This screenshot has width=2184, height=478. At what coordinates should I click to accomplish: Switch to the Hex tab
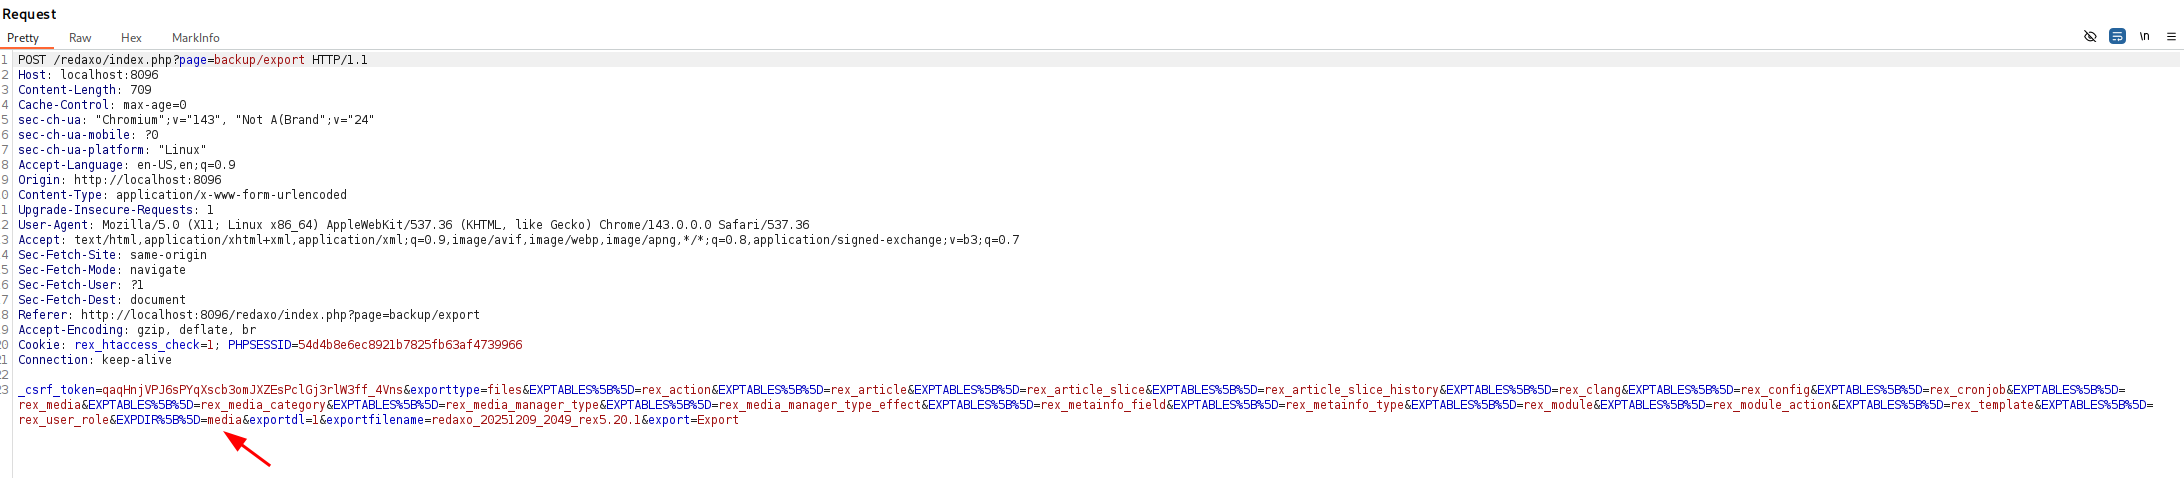131,38
